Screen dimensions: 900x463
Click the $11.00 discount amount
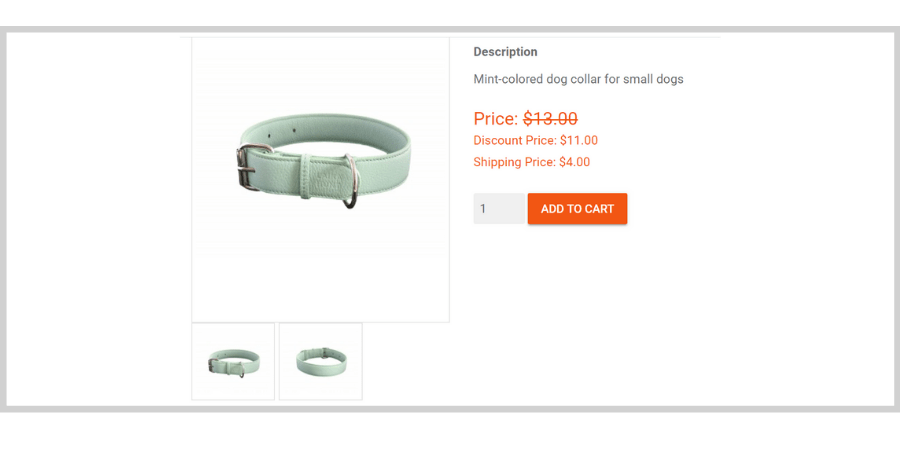[x=579, y=141]
